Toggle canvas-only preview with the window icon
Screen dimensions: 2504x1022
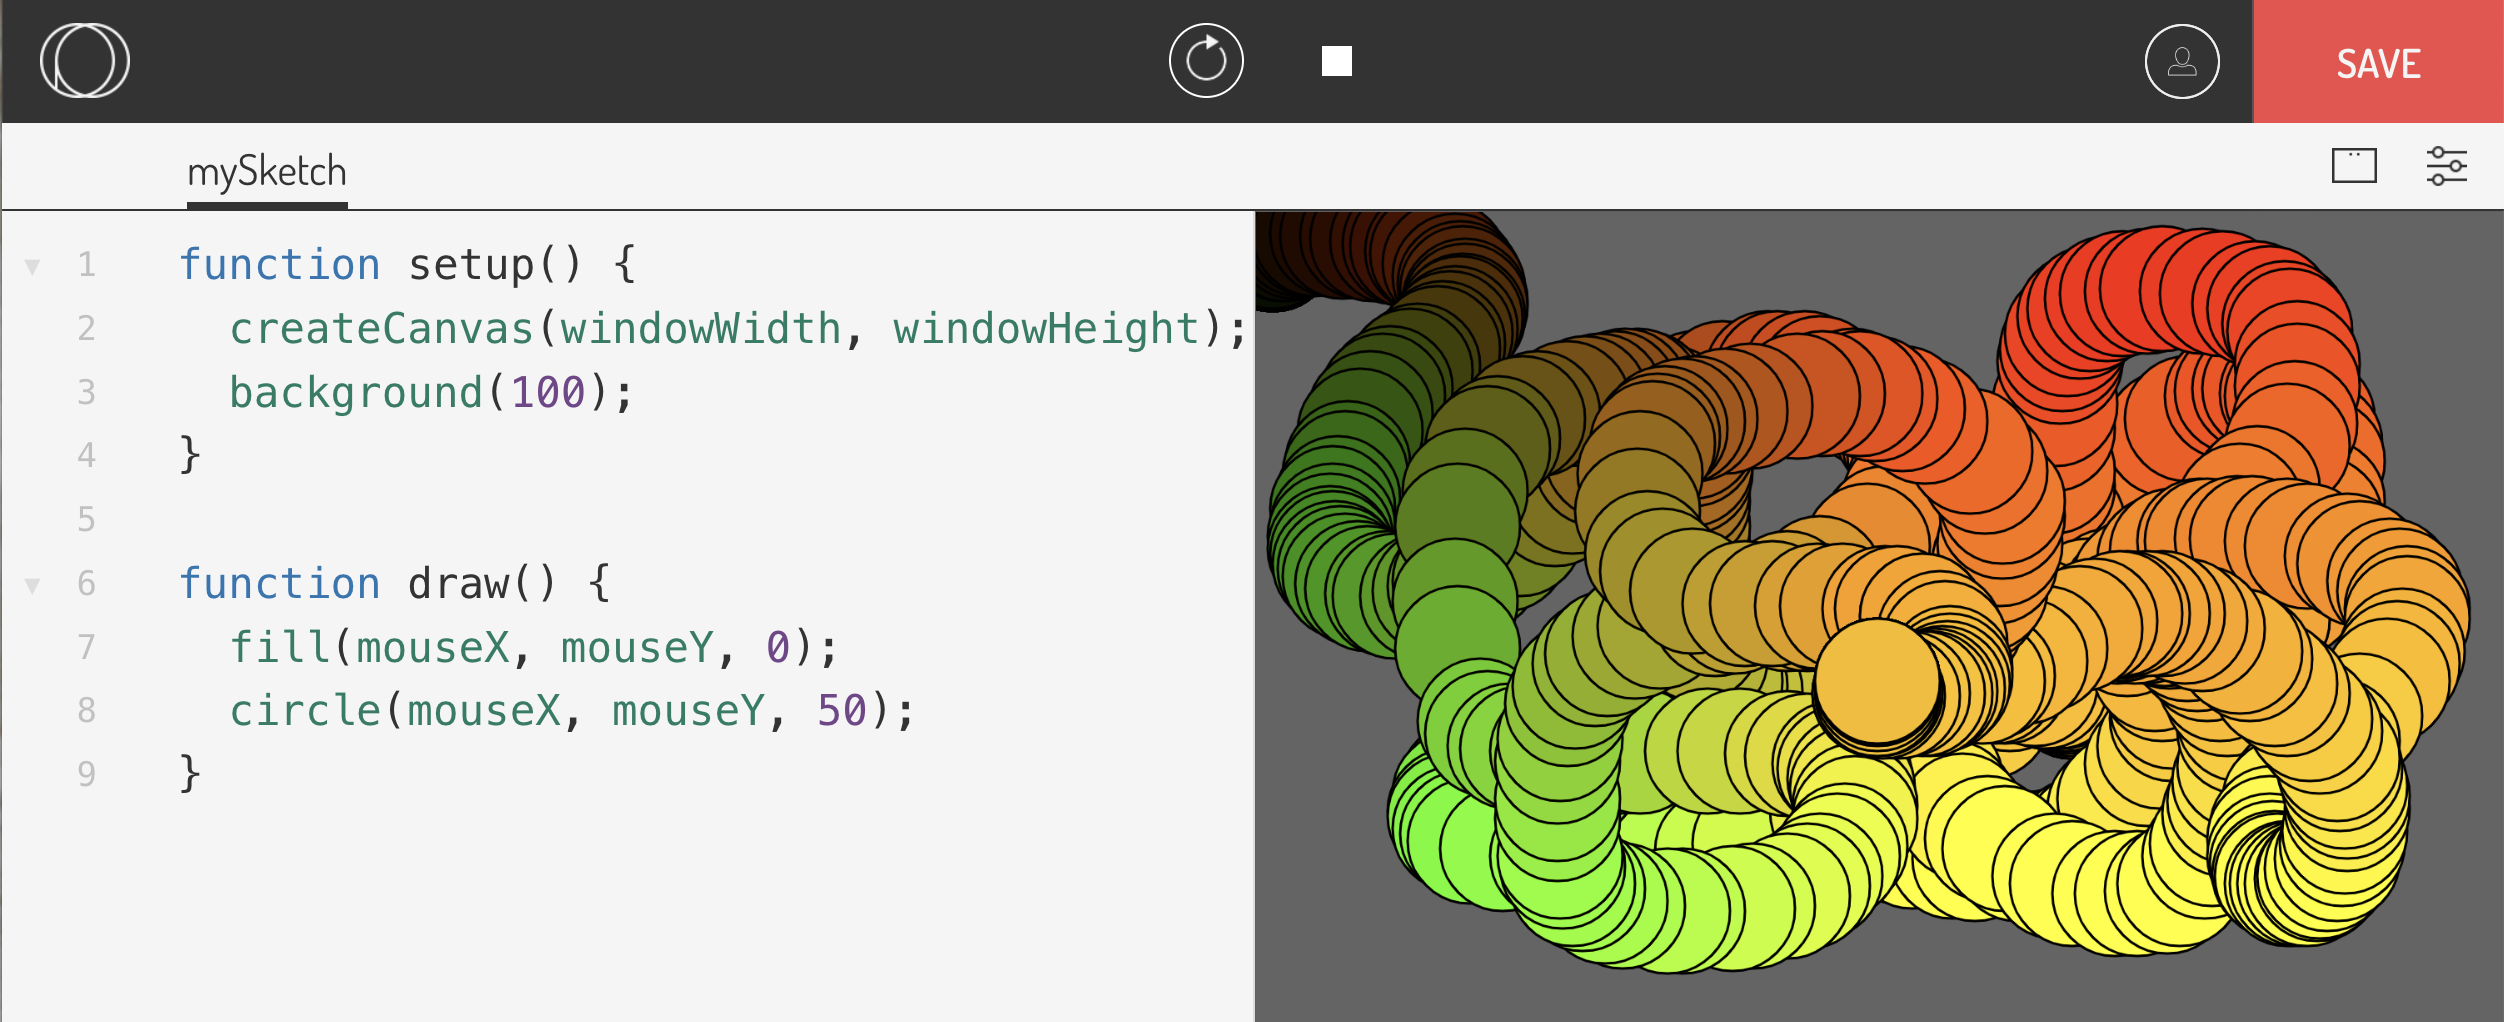2354,166
